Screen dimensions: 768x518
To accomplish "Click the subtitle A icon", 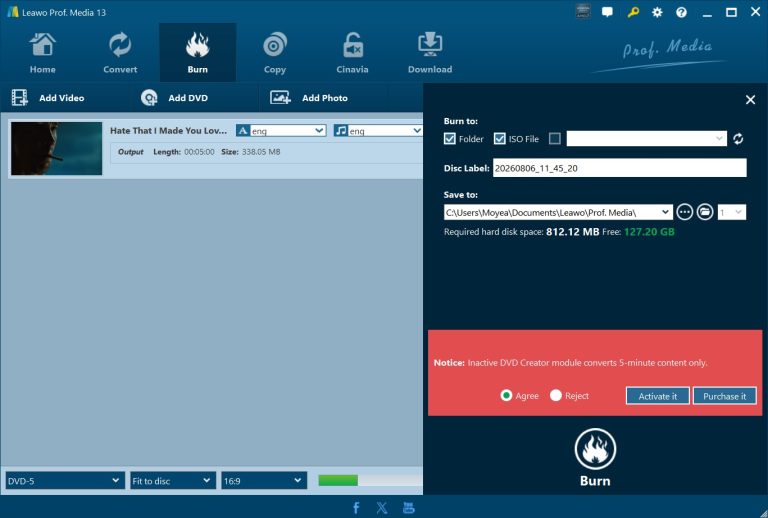I will coord(243,130).
